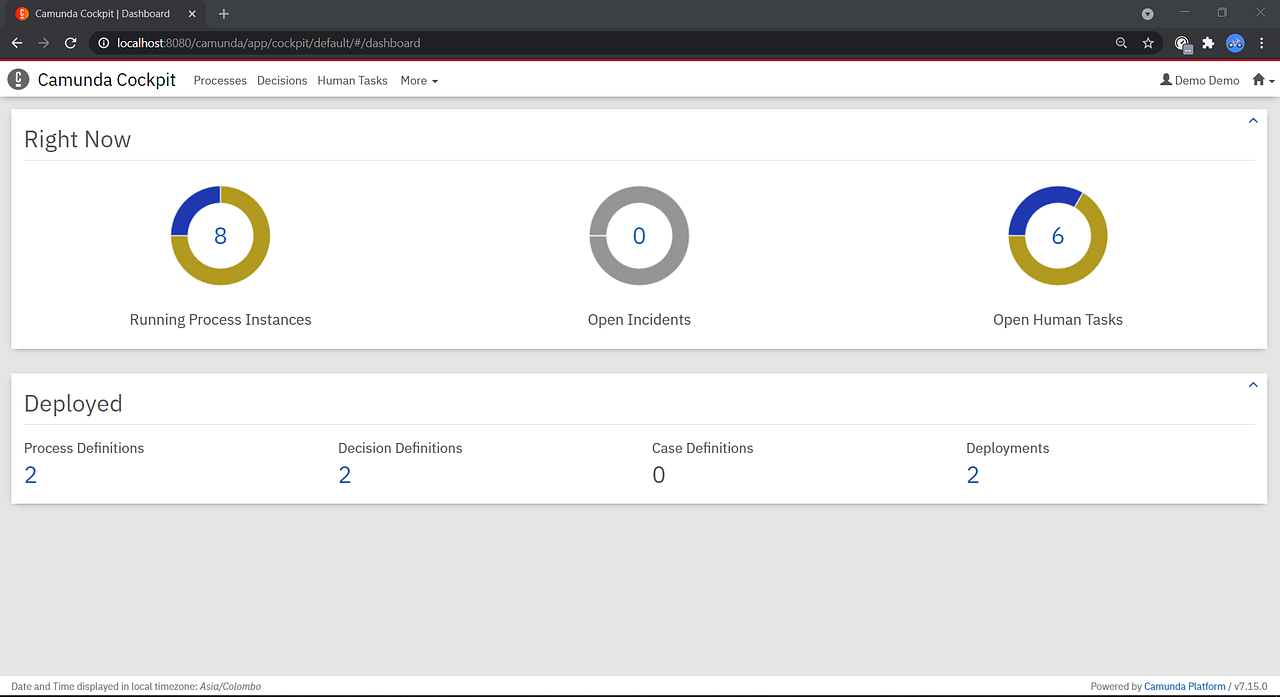Switch to the Processes menu item
1280x697 pixels.
tap(220, 80)
